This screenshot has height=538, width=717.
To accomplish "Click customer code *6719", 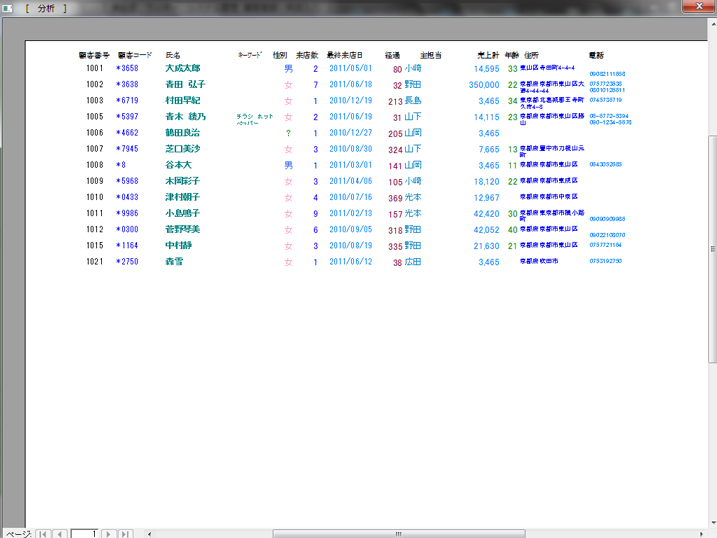I will tap(127, 100).
